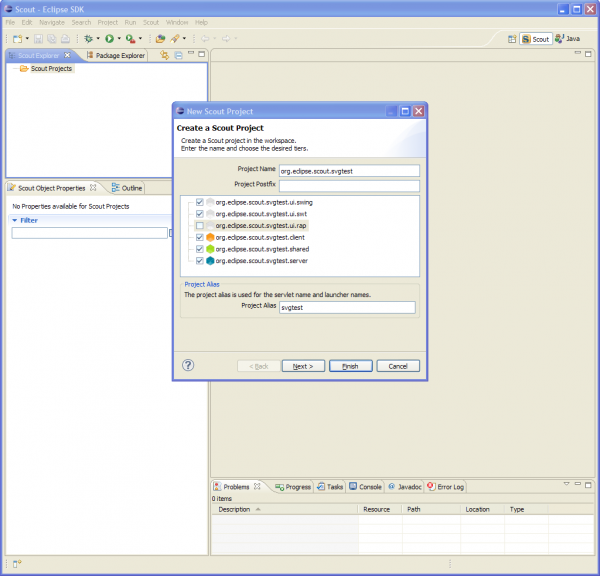
Task: Click the Debug bug icon
Action: (x=88, y=39)
